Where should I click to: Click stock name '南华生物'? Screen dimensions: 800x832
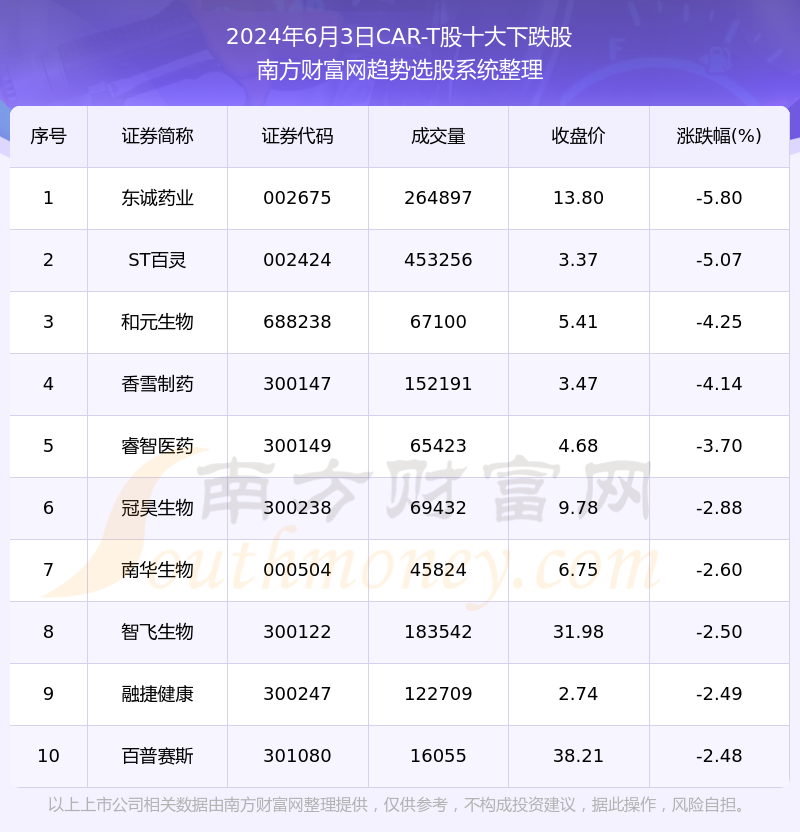(158, 570)
